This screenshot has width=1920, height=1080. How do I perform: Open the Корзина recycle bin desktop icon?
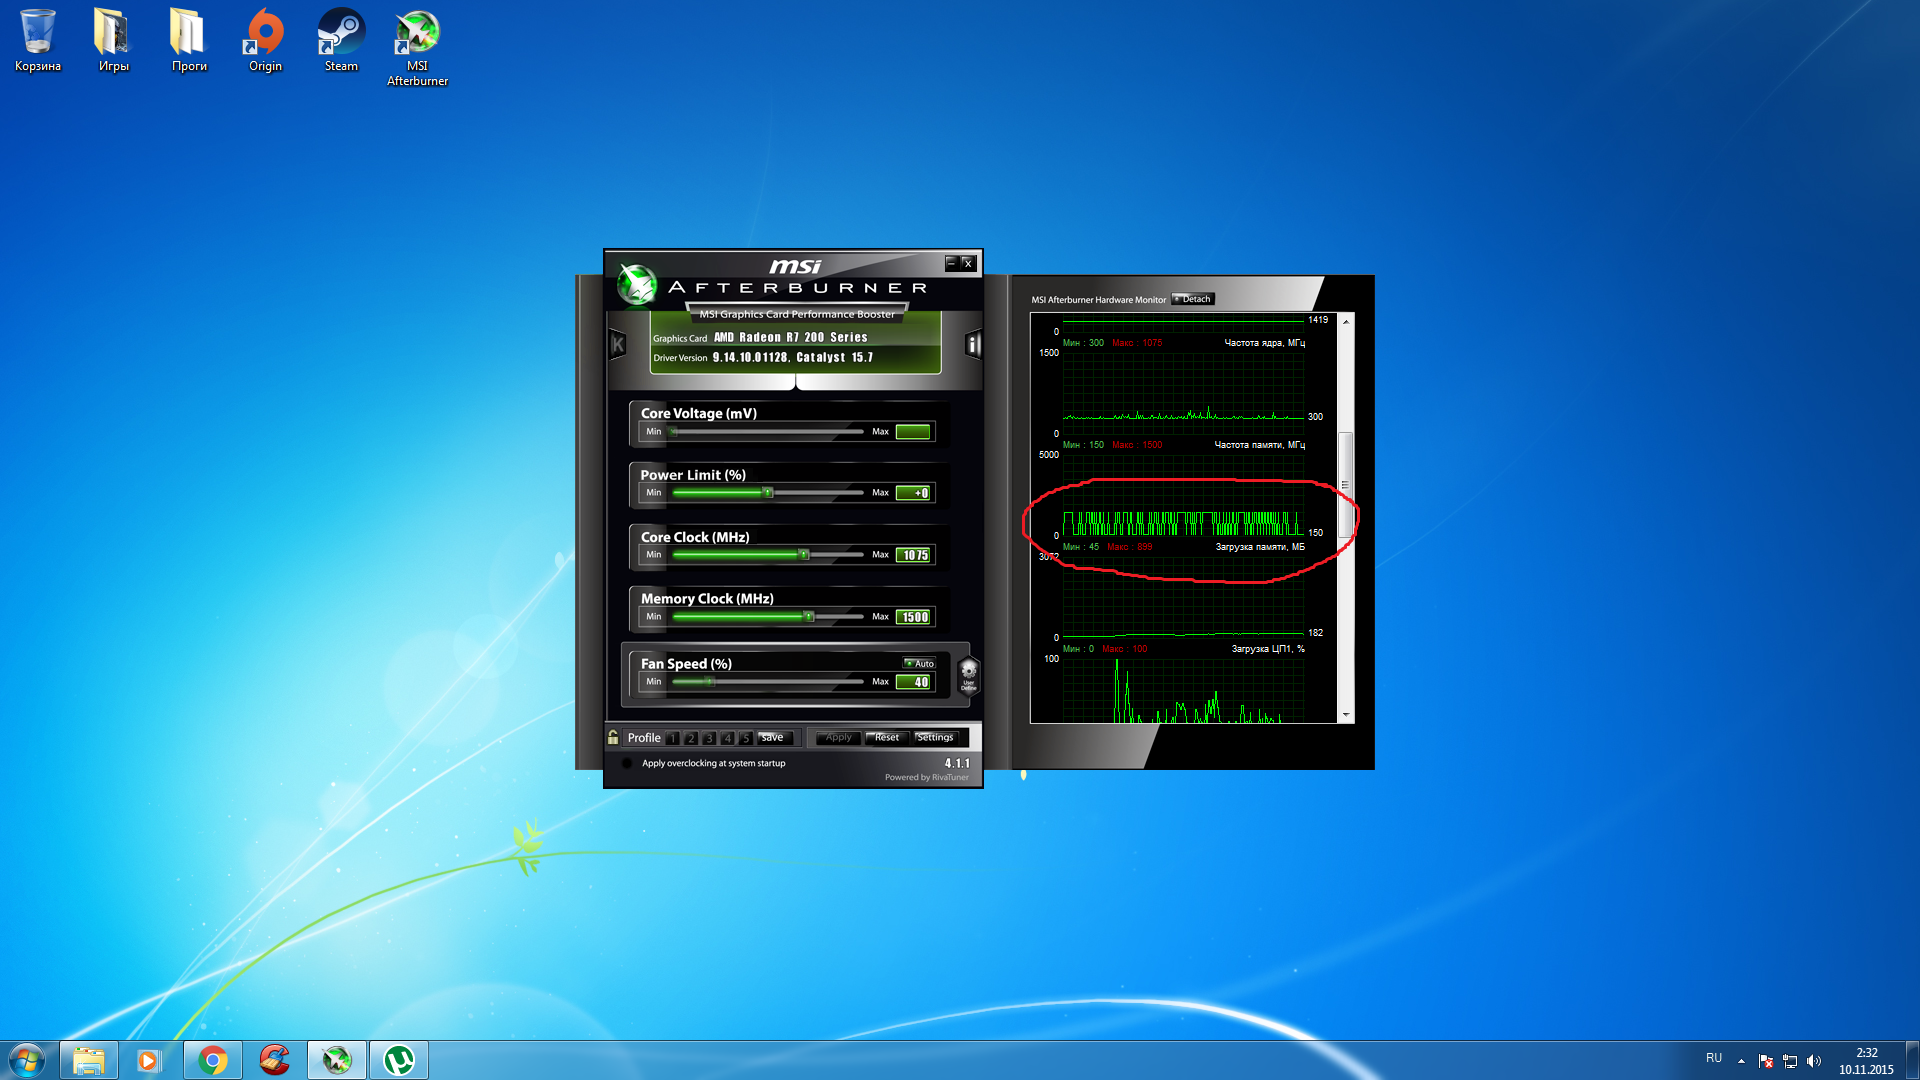(38, 40)
